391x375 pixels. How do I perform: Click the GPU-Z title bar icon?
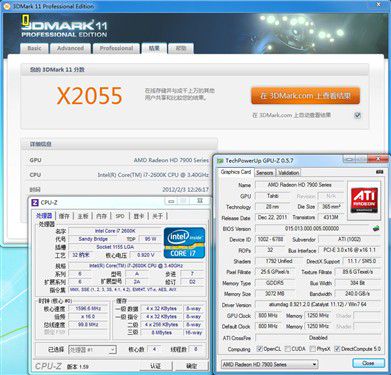tap(221, 161)
